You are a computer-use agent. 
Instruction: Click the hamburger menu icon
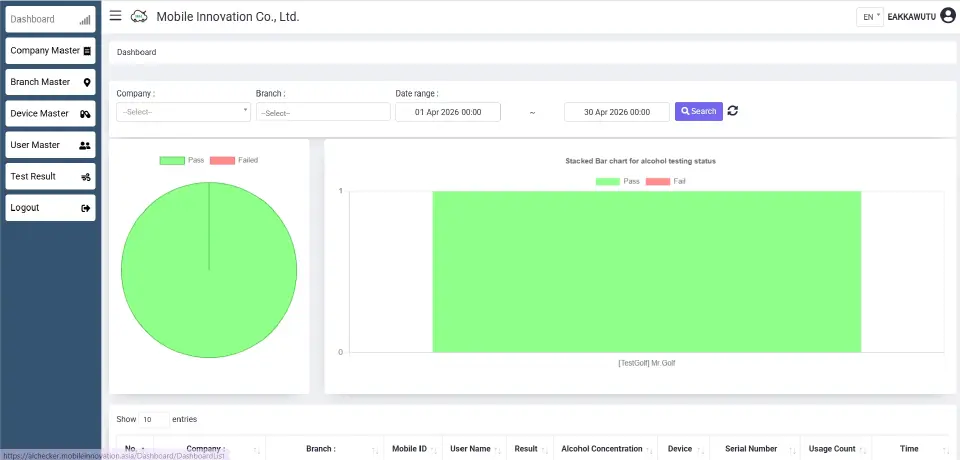116,16
